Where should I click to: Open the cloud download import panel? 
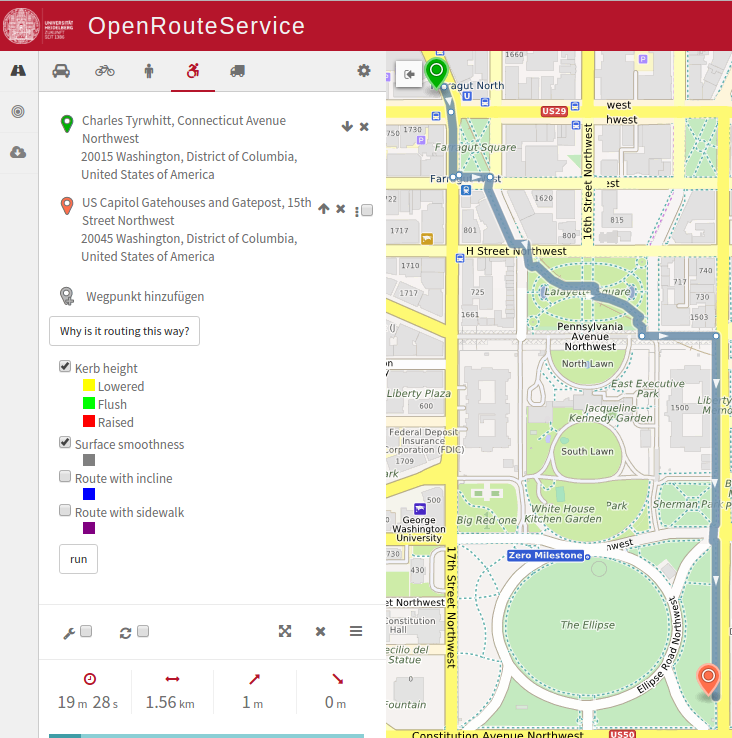[x=18, y=152]
